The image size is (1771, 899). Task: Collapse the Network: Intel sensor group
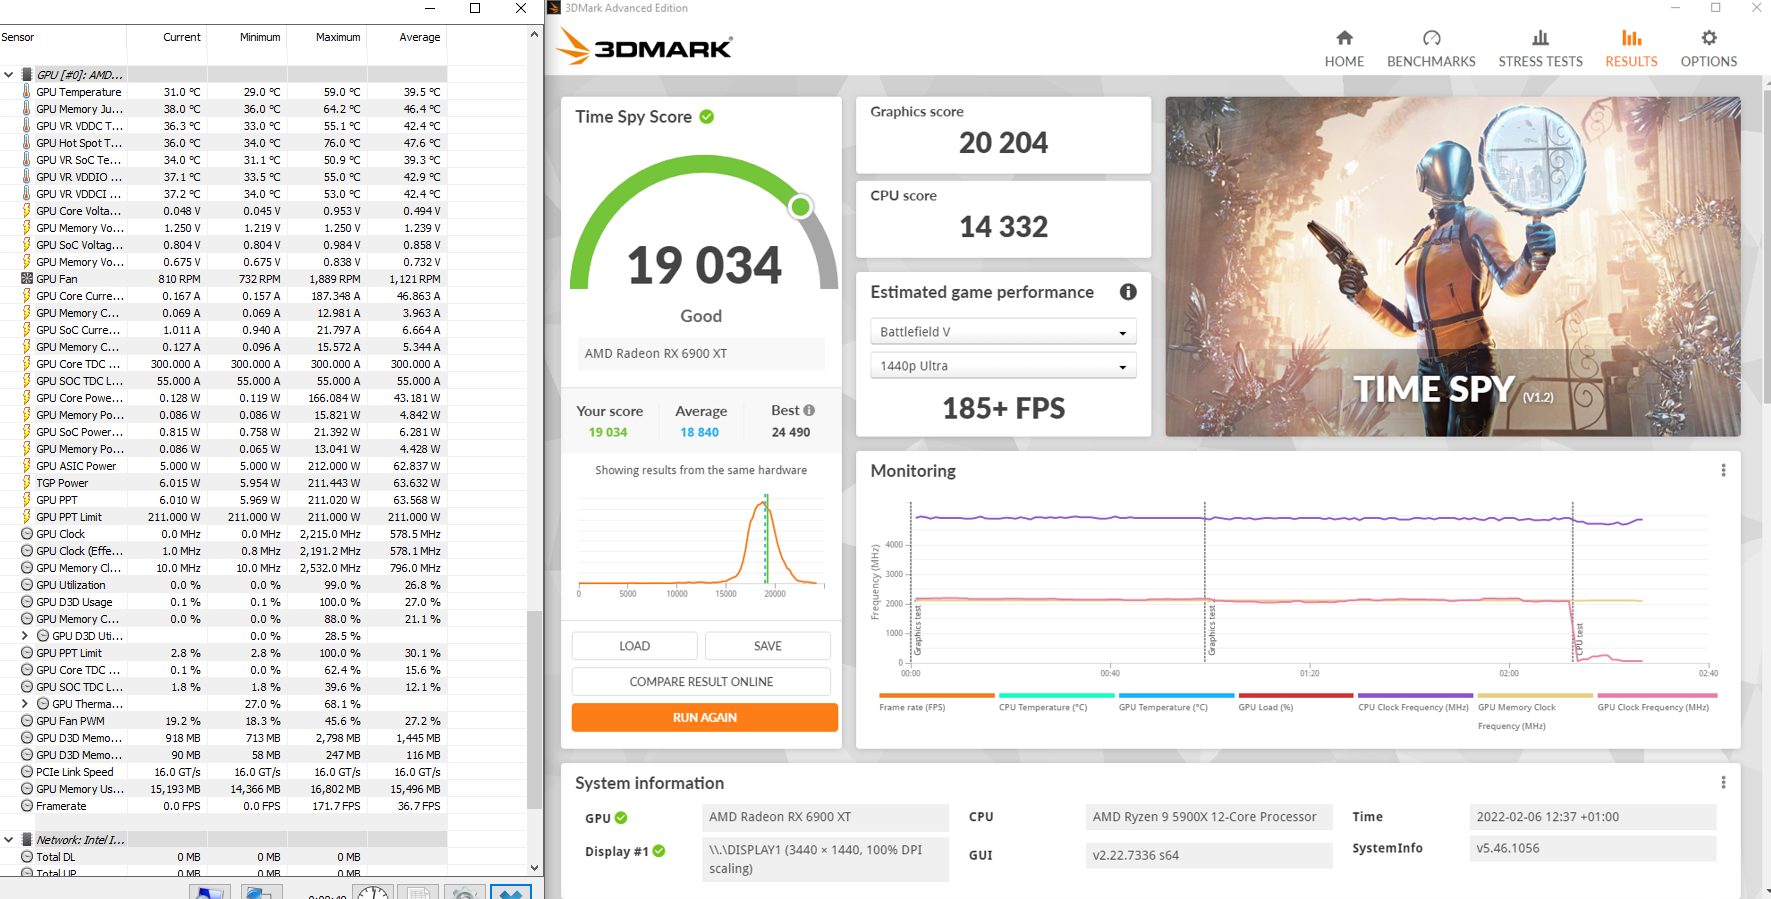point(9,840)
